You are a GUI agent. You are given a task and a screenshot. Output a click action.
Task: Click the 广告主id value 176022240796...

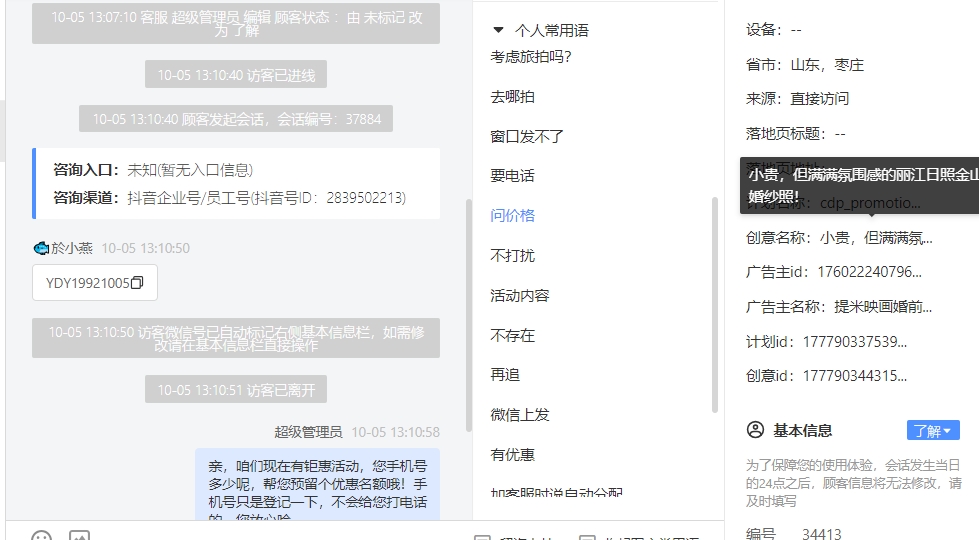(869, 272)
